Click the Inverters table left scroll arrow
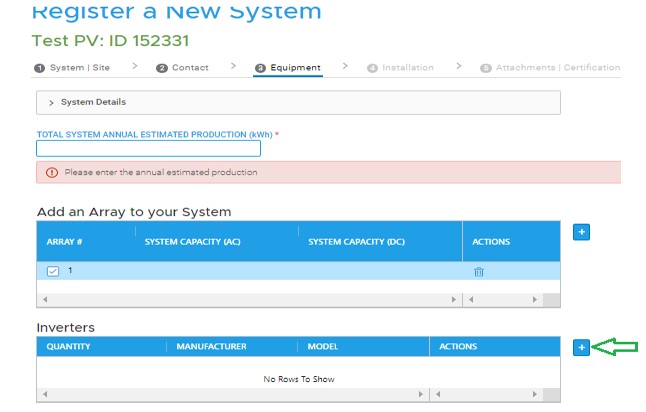Screen dimensions: 646x412 (x=43, y=397)
